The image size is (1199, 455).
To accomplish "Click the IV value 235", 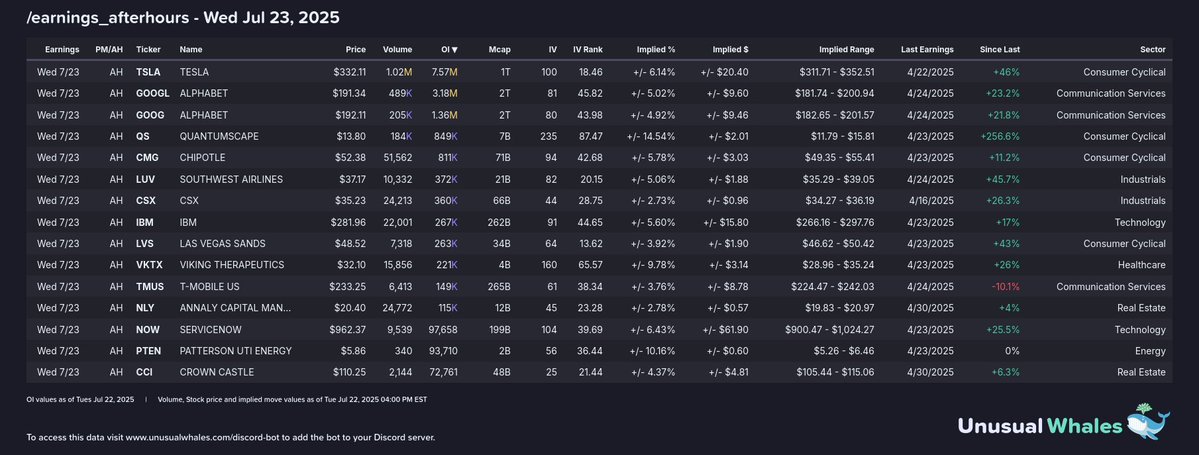I will (548, 136).
